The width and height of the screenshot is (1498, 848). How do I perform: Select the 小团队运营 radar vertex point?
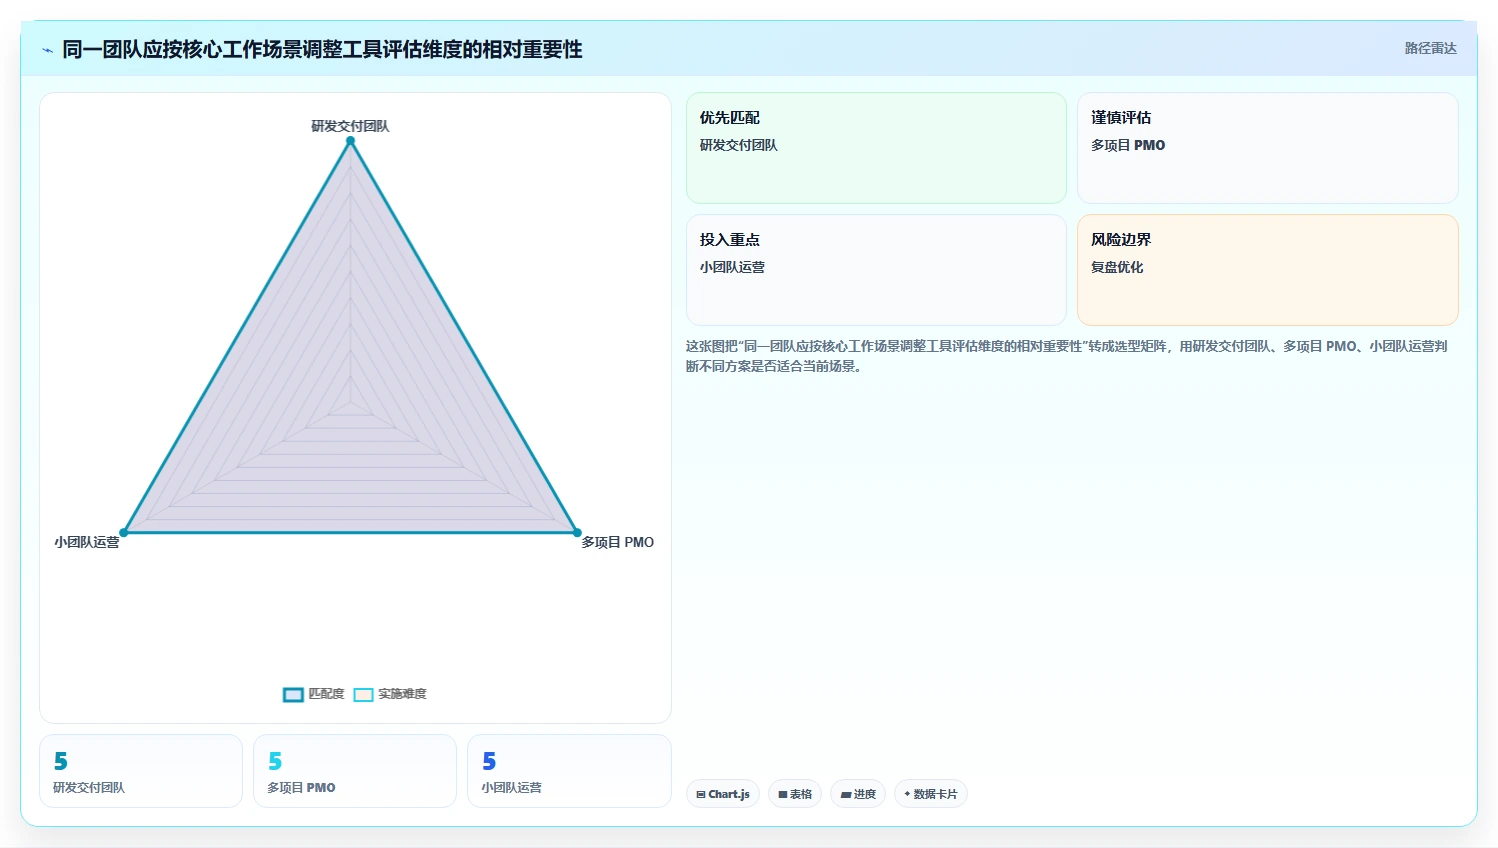coord(124,532)
